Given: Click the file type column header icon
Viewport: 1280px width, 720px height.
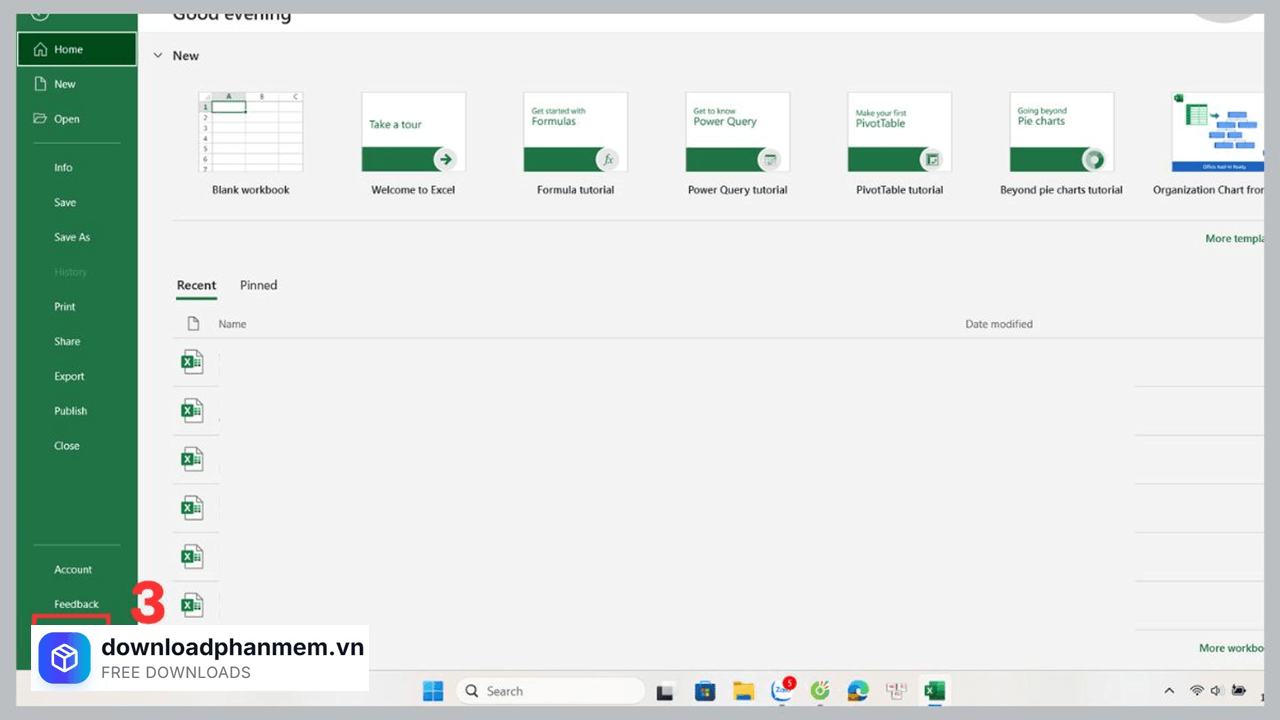Looking at the screenshot, I should 194,324.
